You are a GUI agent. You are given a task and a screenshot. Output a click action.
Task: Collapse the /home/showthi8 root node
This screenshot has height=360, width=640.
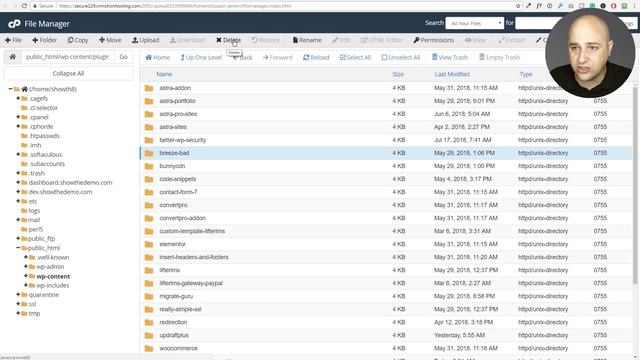point(10,89)
